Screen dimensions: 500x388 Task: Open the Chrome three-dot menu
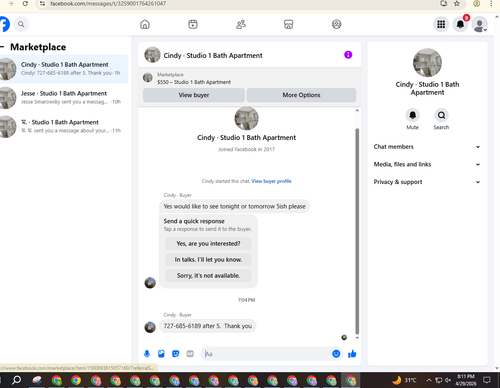491,4
